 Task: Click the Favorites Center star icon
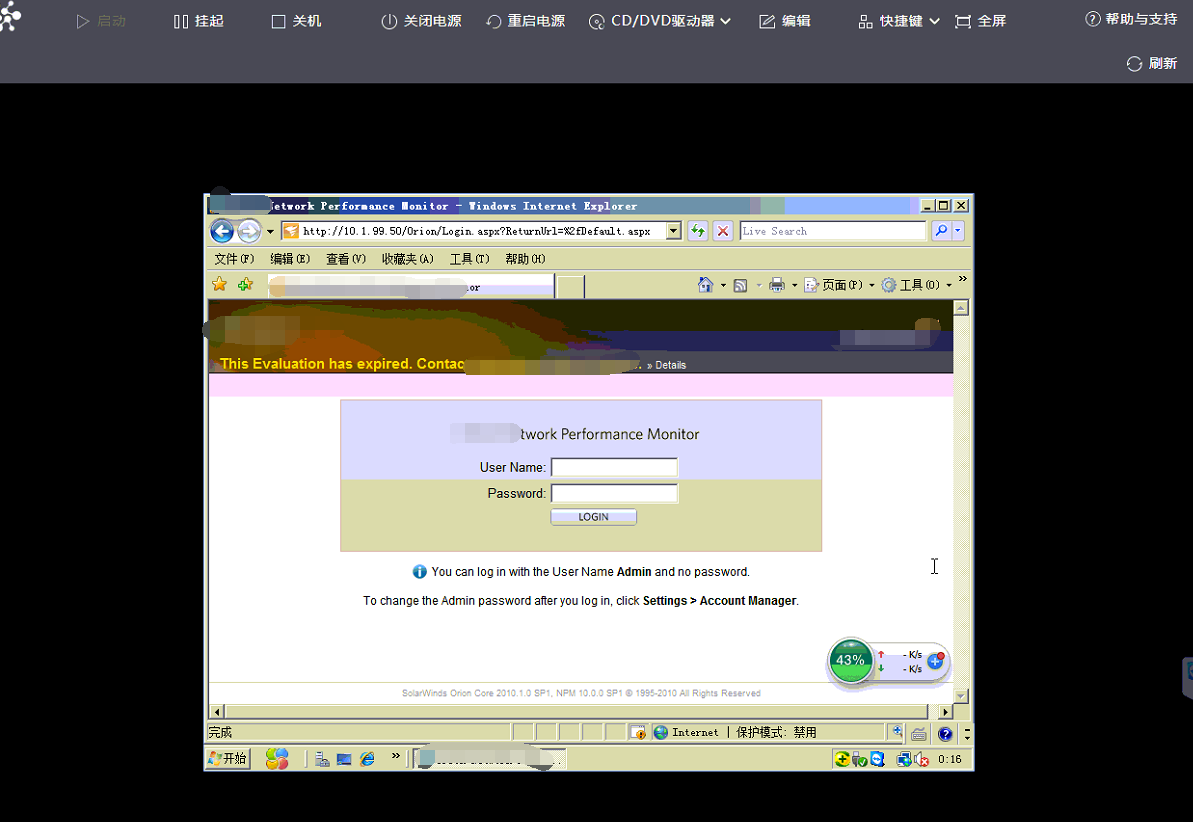[220, 285]
